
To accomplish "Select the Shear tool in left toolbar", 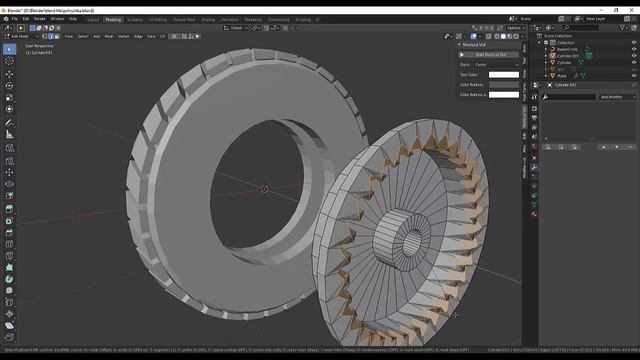I will click(x=9, y=325).
